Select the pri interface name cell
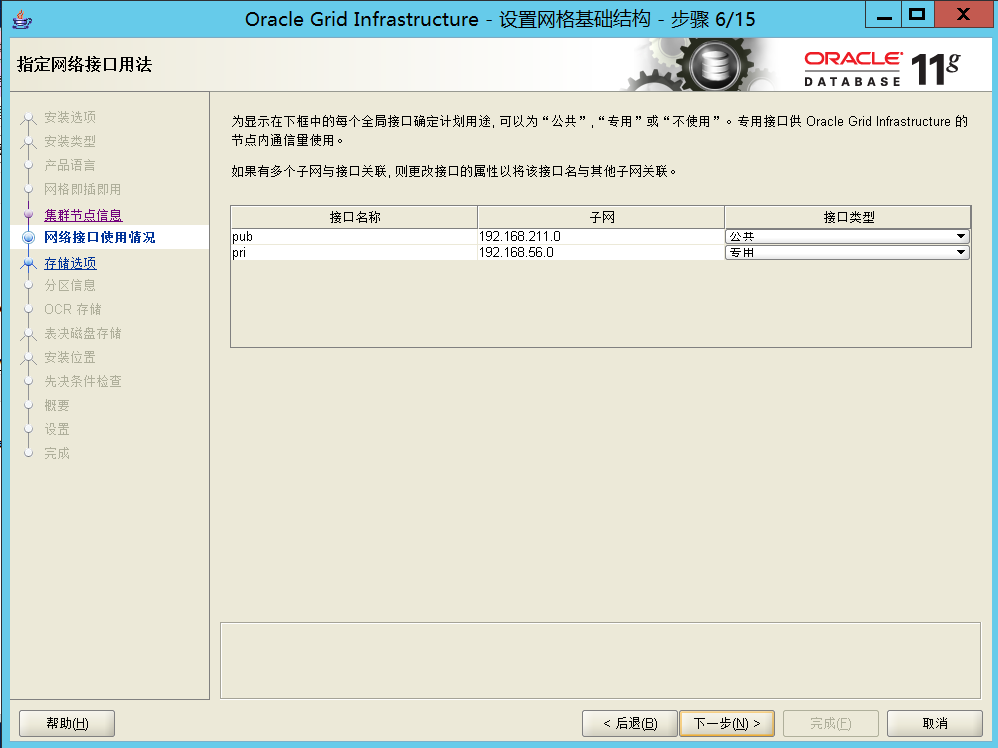Viewport: 998px width, 748px height. [354, 253]
